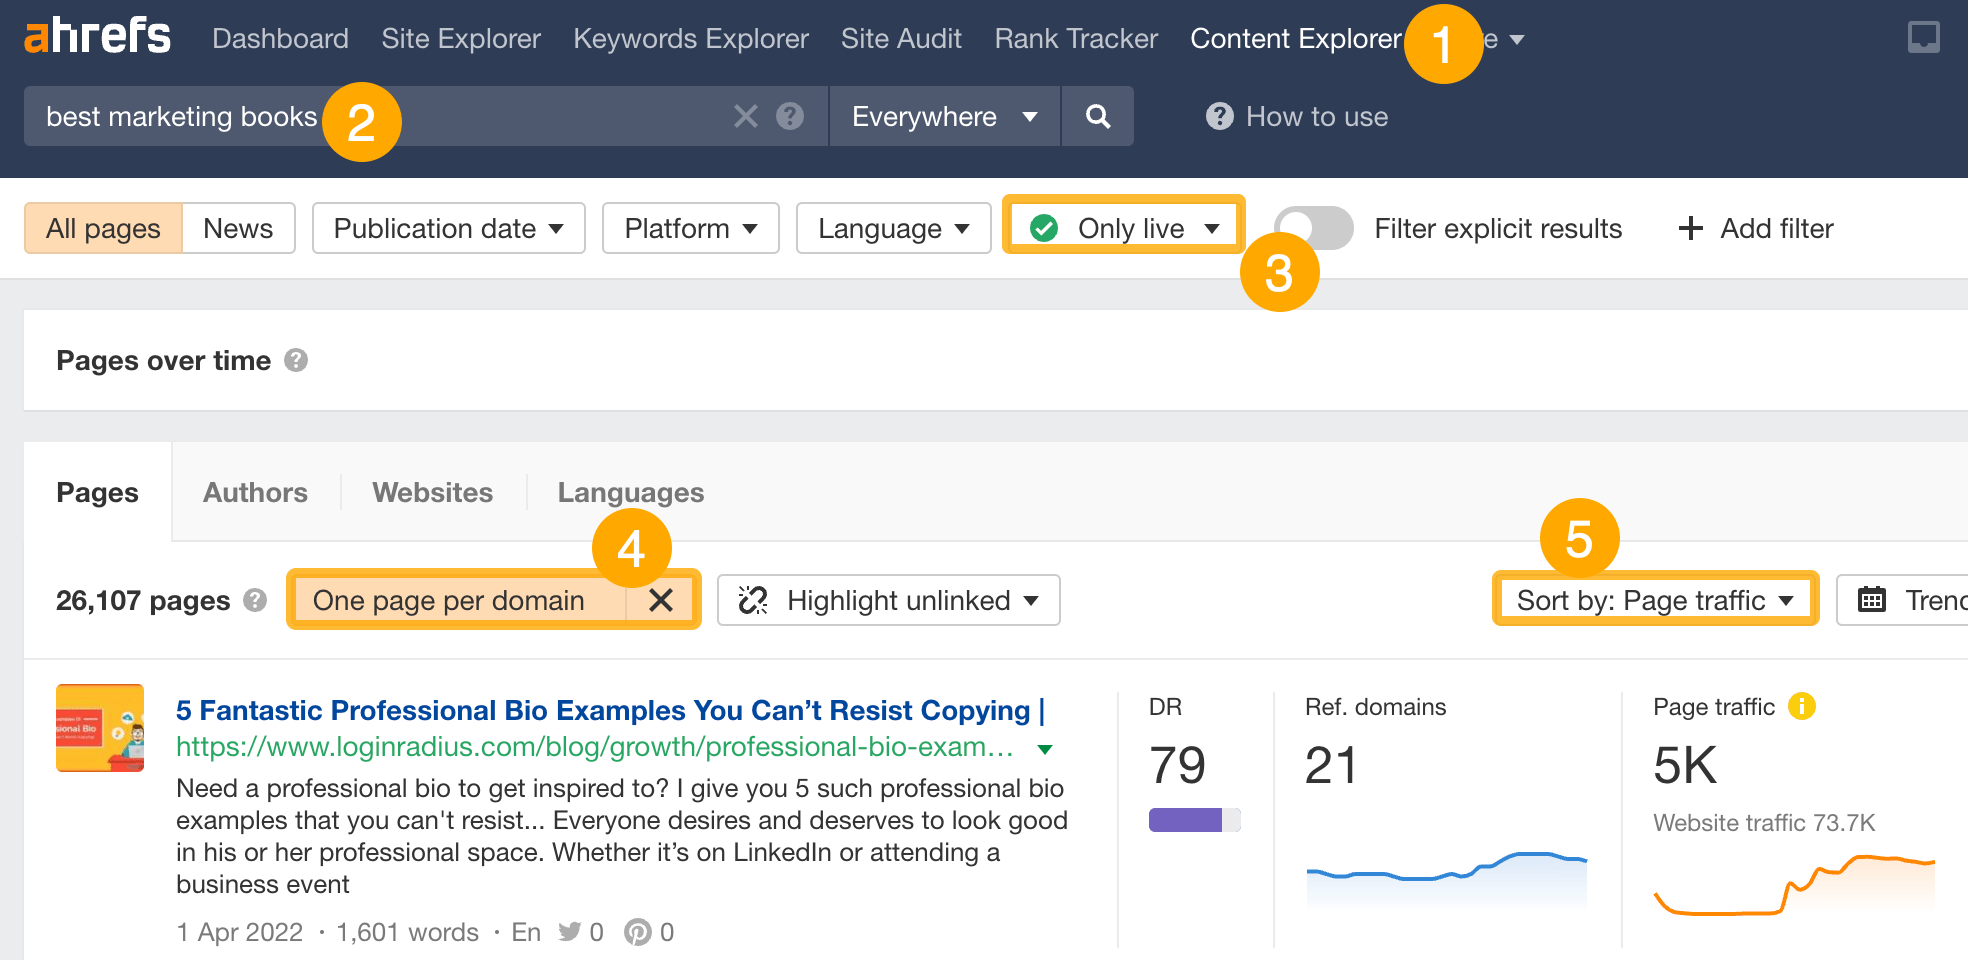Click the Add filter button
The height and width of the screenshot is (960, 1968).
[x=1756, y=228]
